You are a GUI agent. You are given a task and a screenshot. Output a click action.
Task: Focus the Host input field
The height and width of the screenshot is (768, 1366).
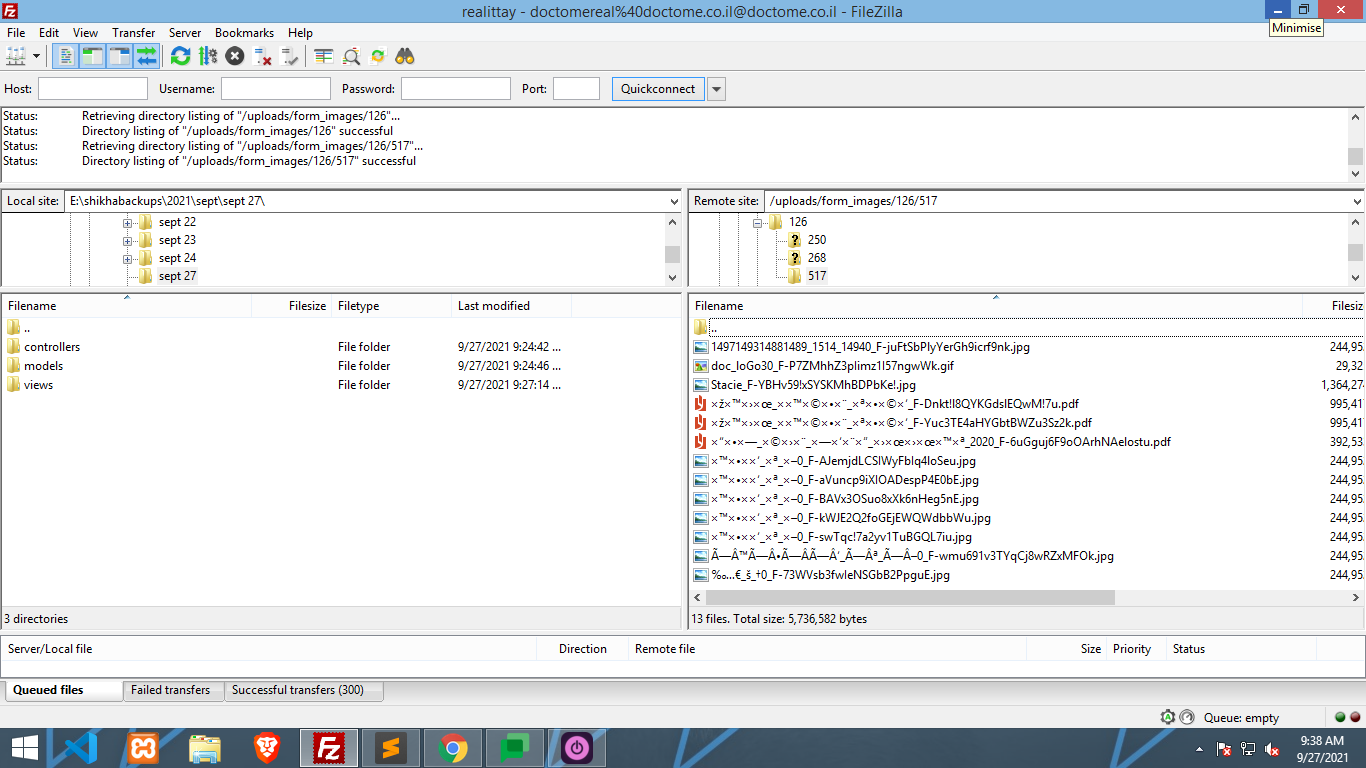pyautogui.click(x=93, y=89)
